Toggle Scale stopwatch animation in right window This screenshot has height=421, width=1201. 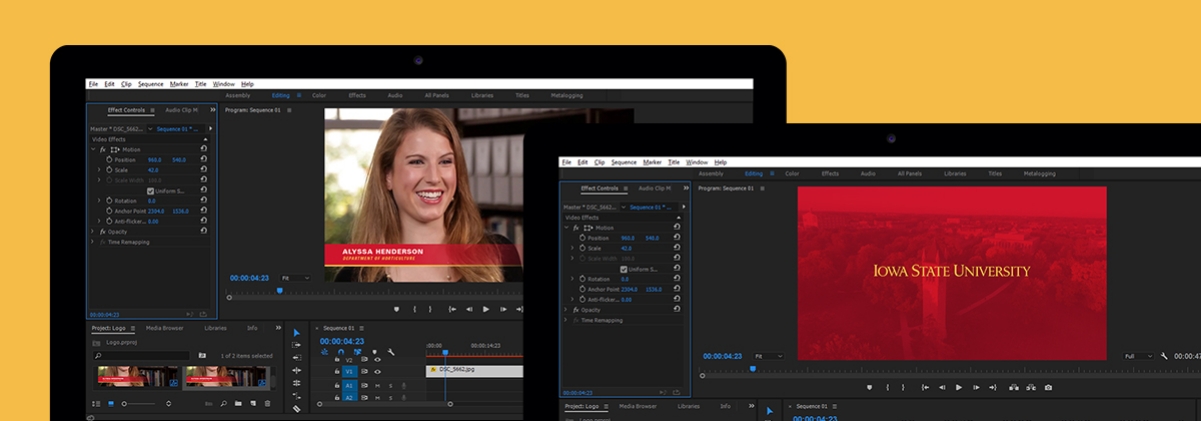click(582, 248)
